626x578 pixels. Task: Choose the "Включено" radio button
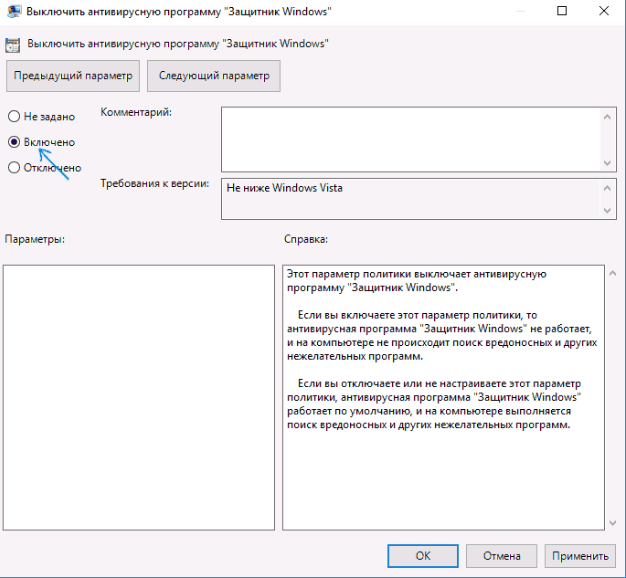[14, 143]
